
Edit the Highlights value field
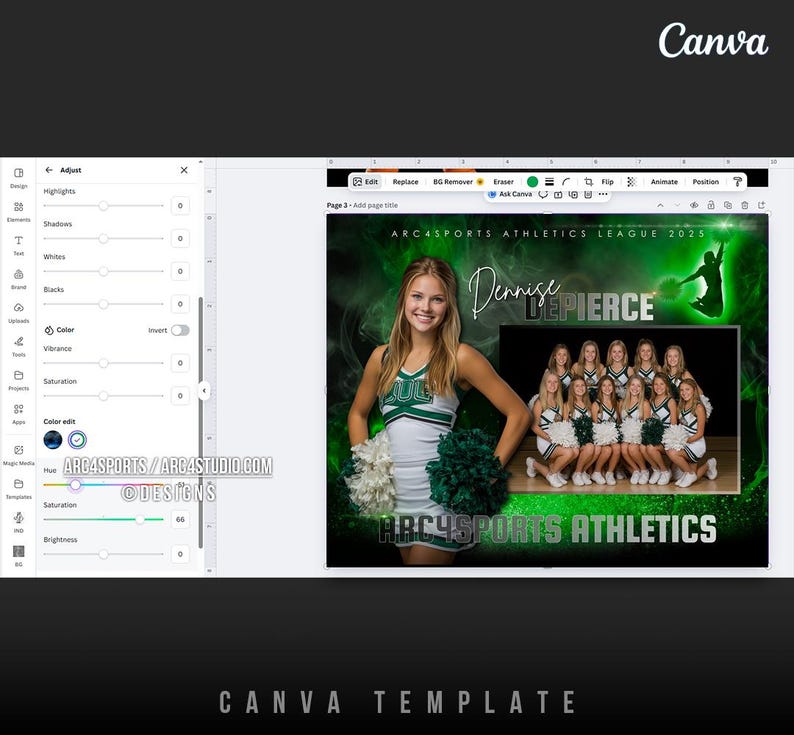(x=180, y=206)
